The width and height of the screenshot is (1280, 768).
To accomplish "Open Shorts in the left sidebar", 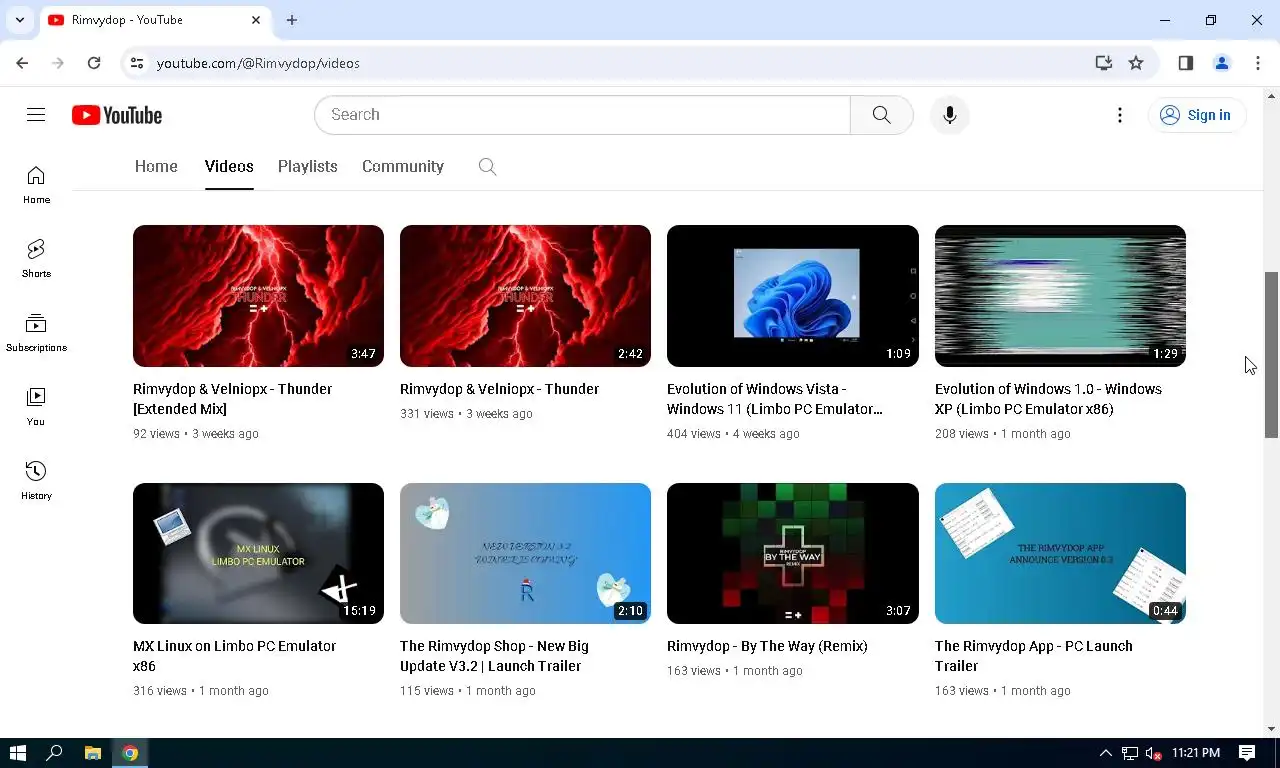I will click(36, 259).
